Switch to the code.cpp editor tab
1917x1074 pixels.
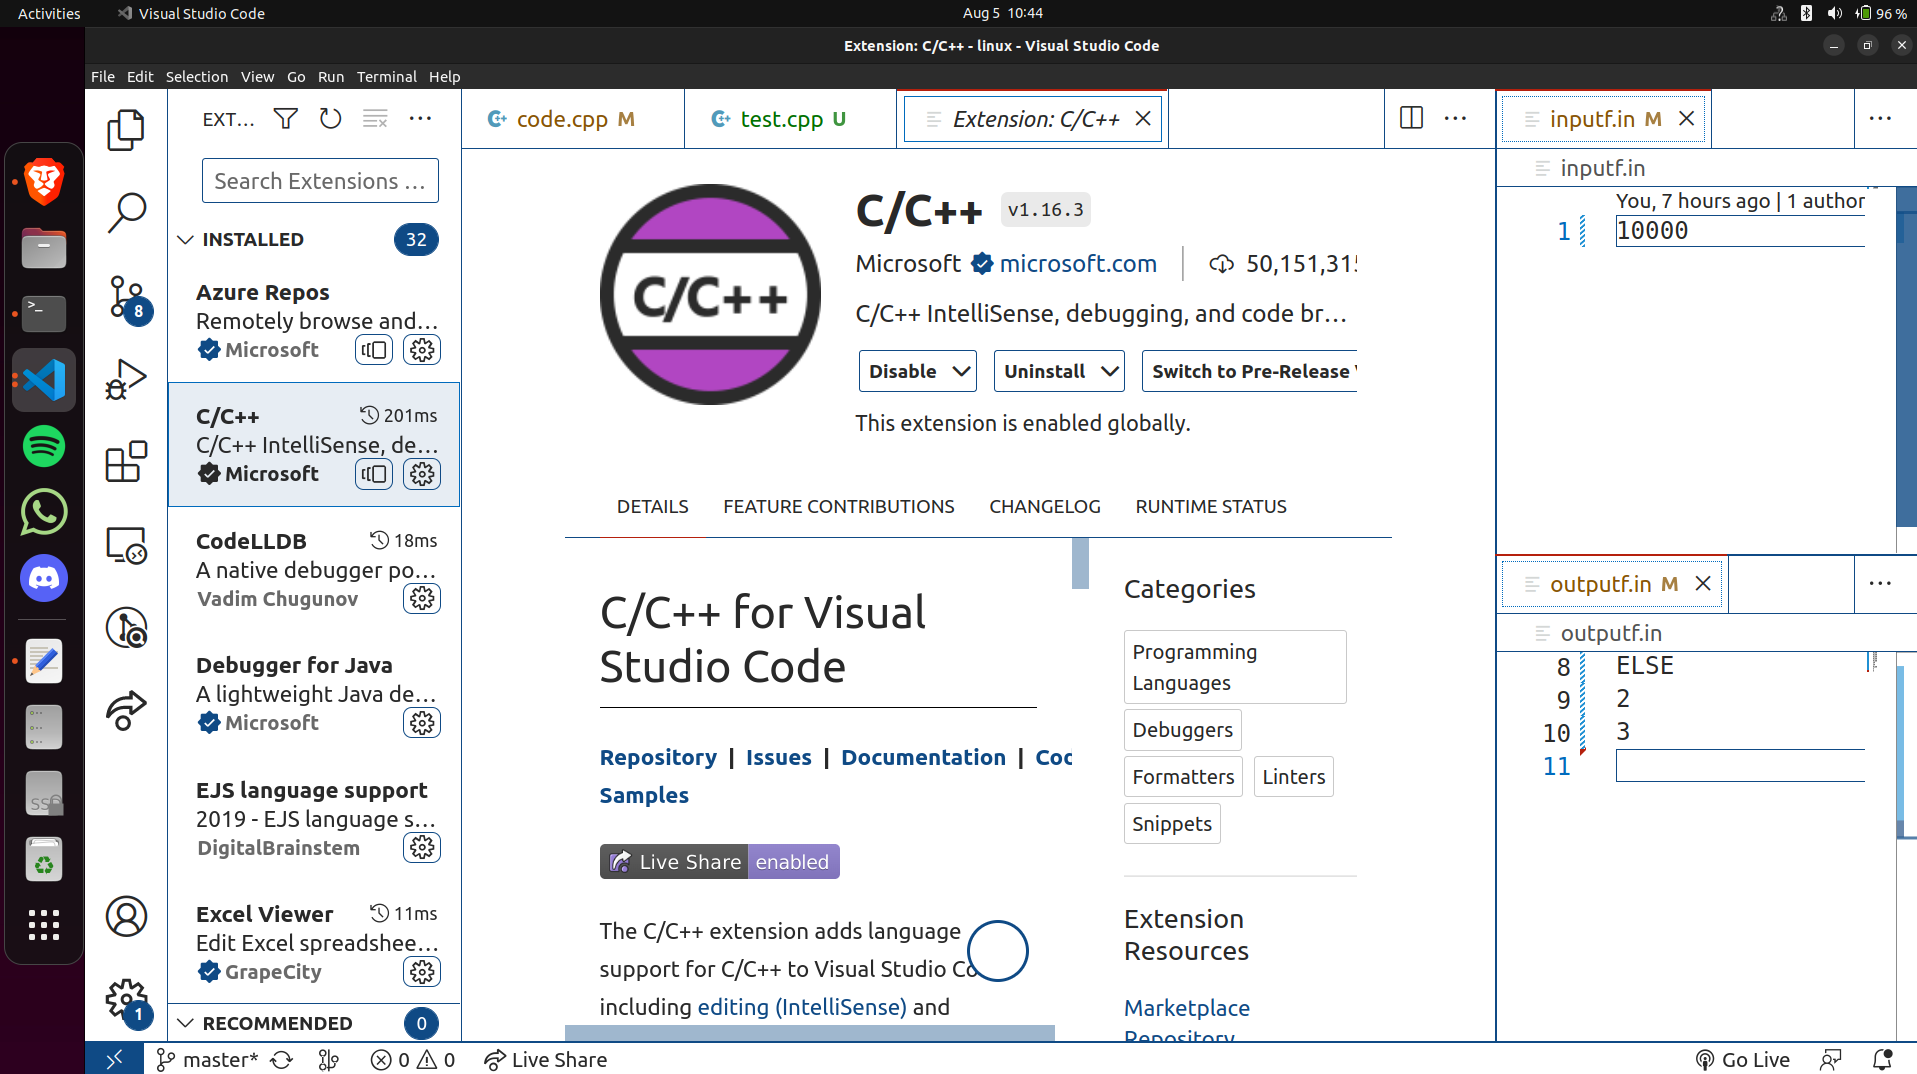562,118
